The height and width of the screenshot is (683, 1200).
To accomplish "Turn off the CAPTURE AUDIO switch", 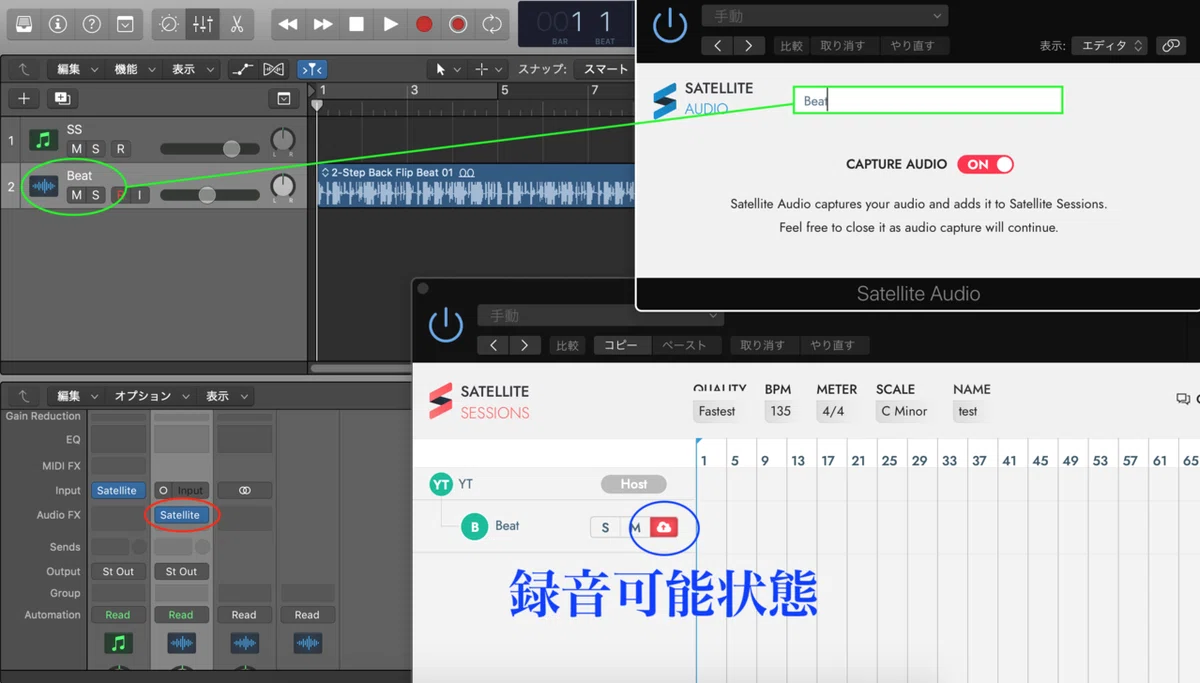I will coord(985,164).
